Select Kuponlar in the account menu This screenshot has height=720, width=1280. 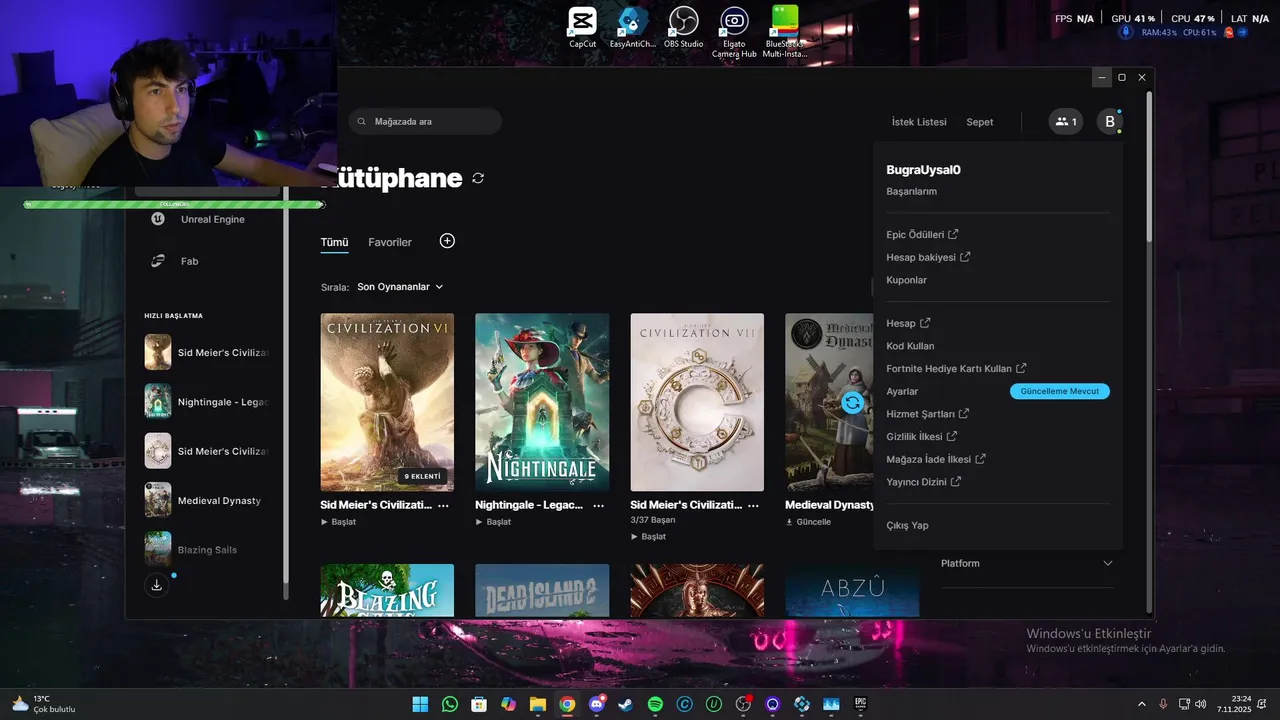pos(907,280)
